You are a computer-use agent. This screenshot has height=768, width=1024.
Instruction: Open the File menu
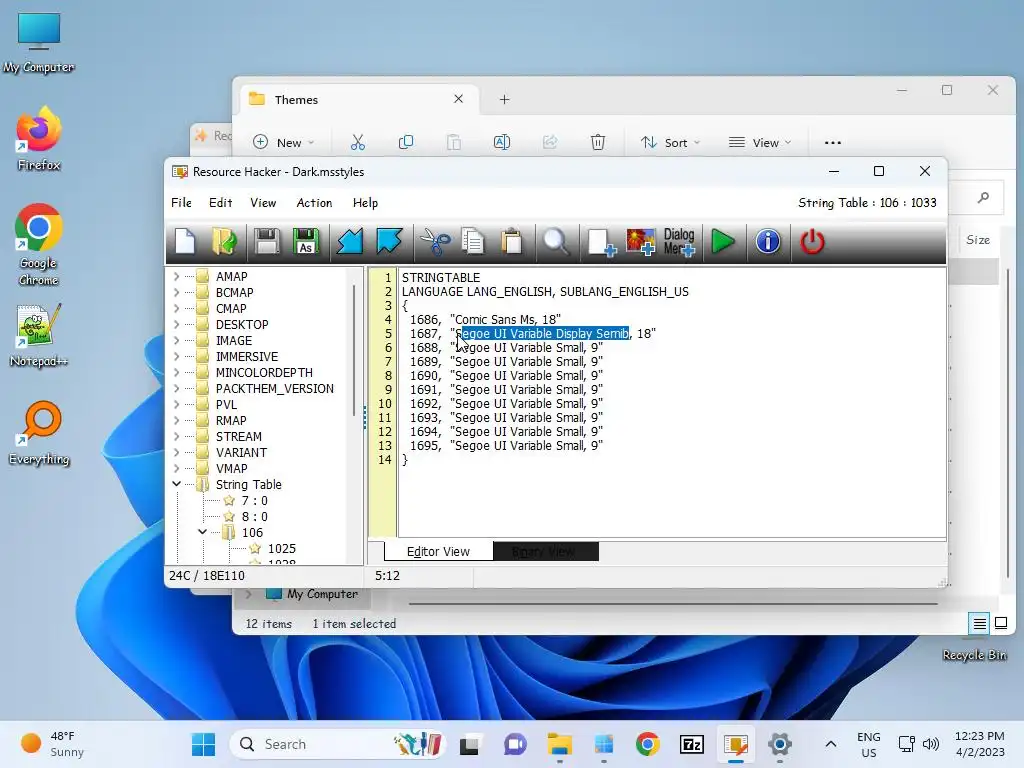pos(181,203)
